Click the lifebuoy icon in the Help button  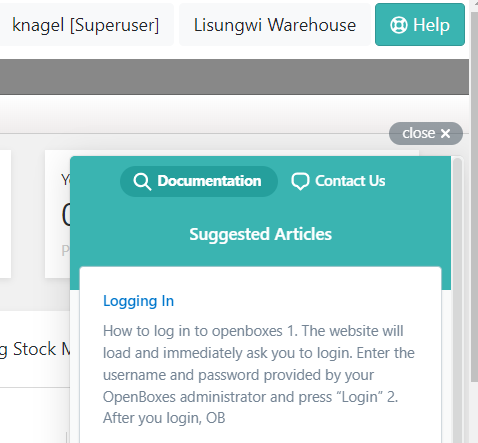click(399, 25)
